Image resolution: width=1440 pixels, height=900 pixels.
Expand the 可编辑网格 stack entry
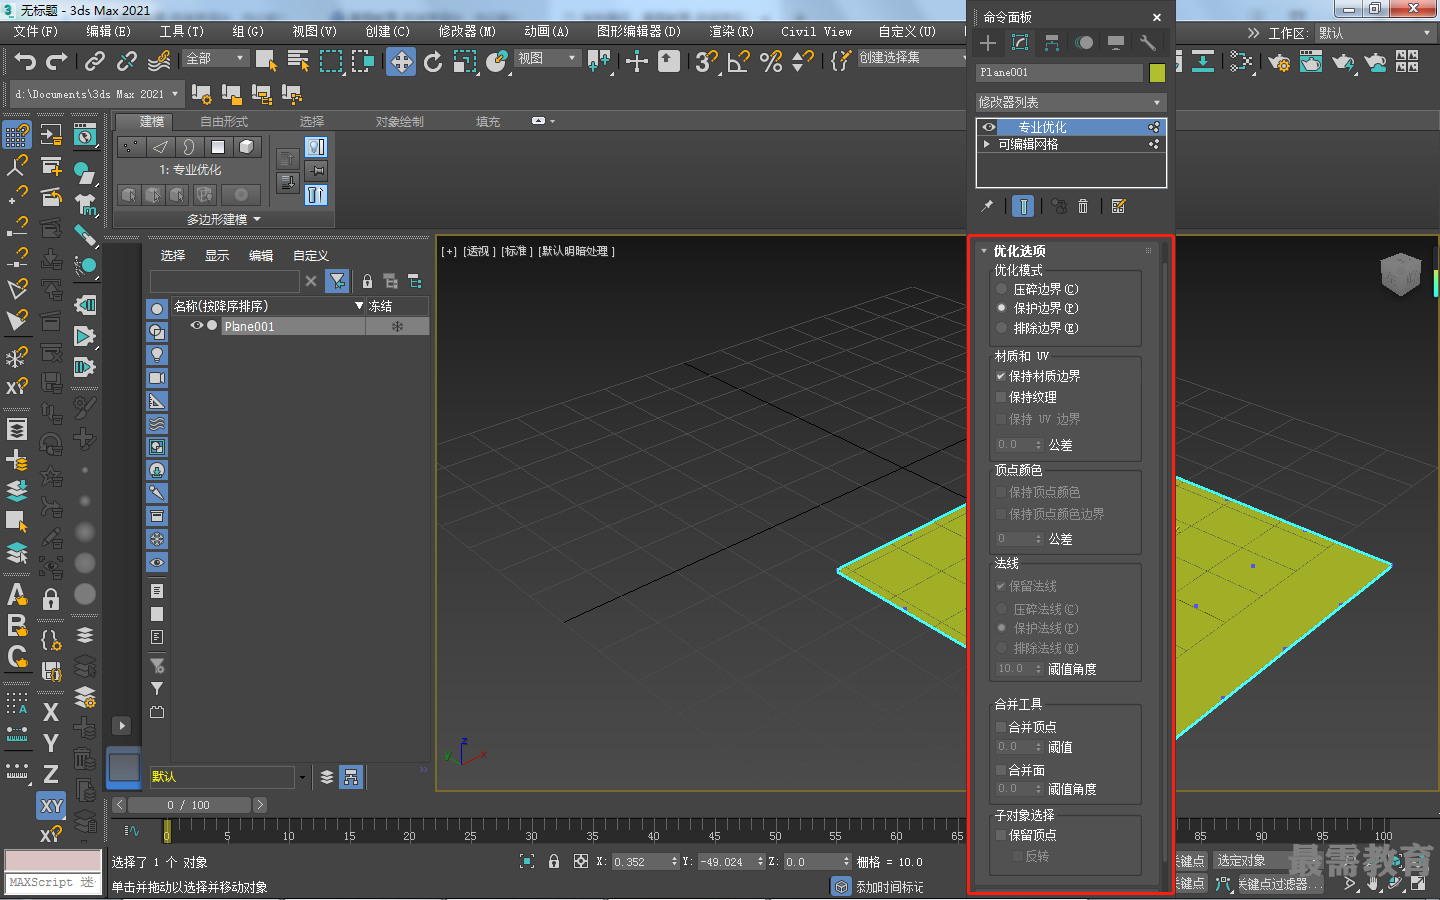(x=987, y=144)
